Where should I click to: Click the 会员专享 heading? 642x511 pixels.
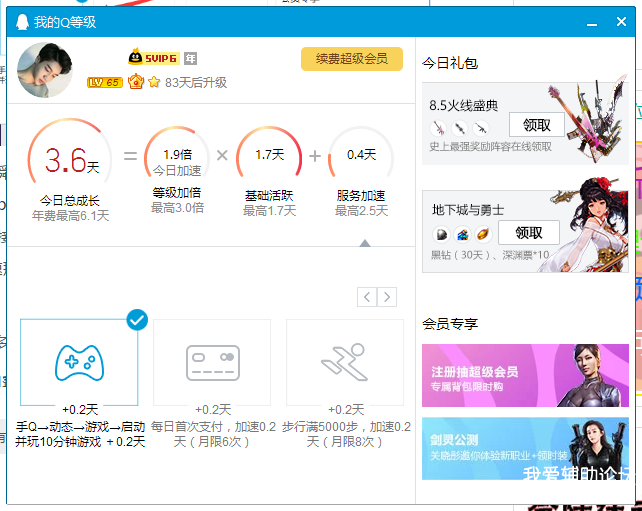450,324
